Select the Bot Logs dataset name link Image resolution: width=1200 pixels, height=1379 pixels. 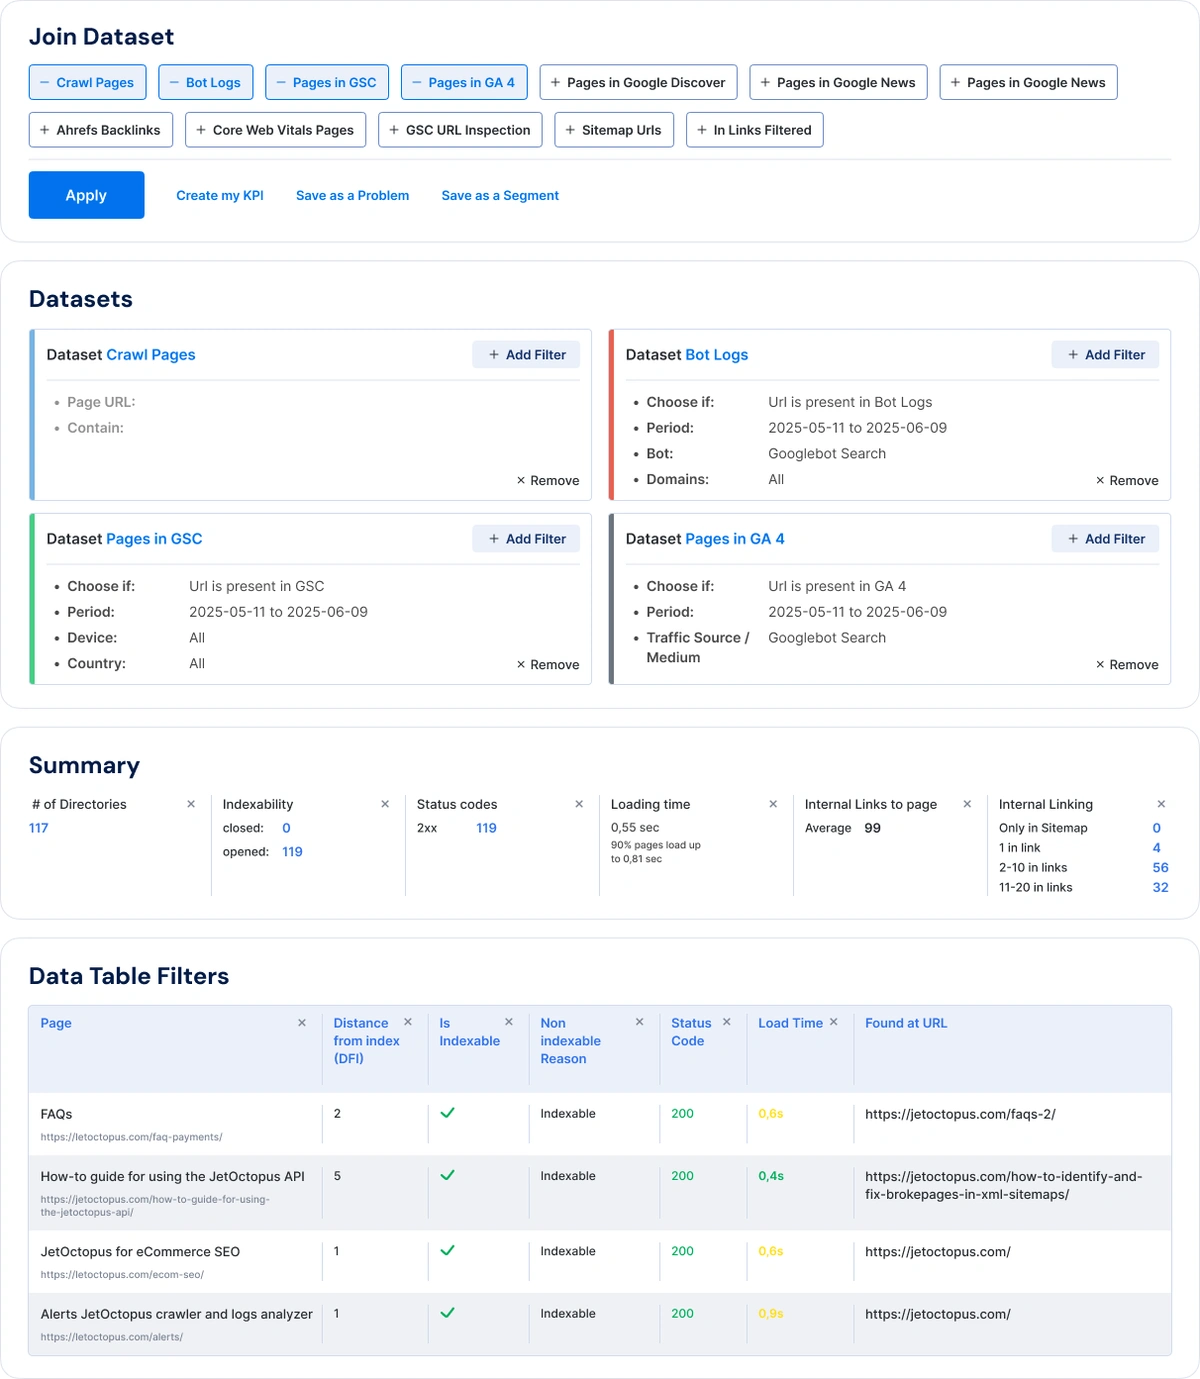716,354
